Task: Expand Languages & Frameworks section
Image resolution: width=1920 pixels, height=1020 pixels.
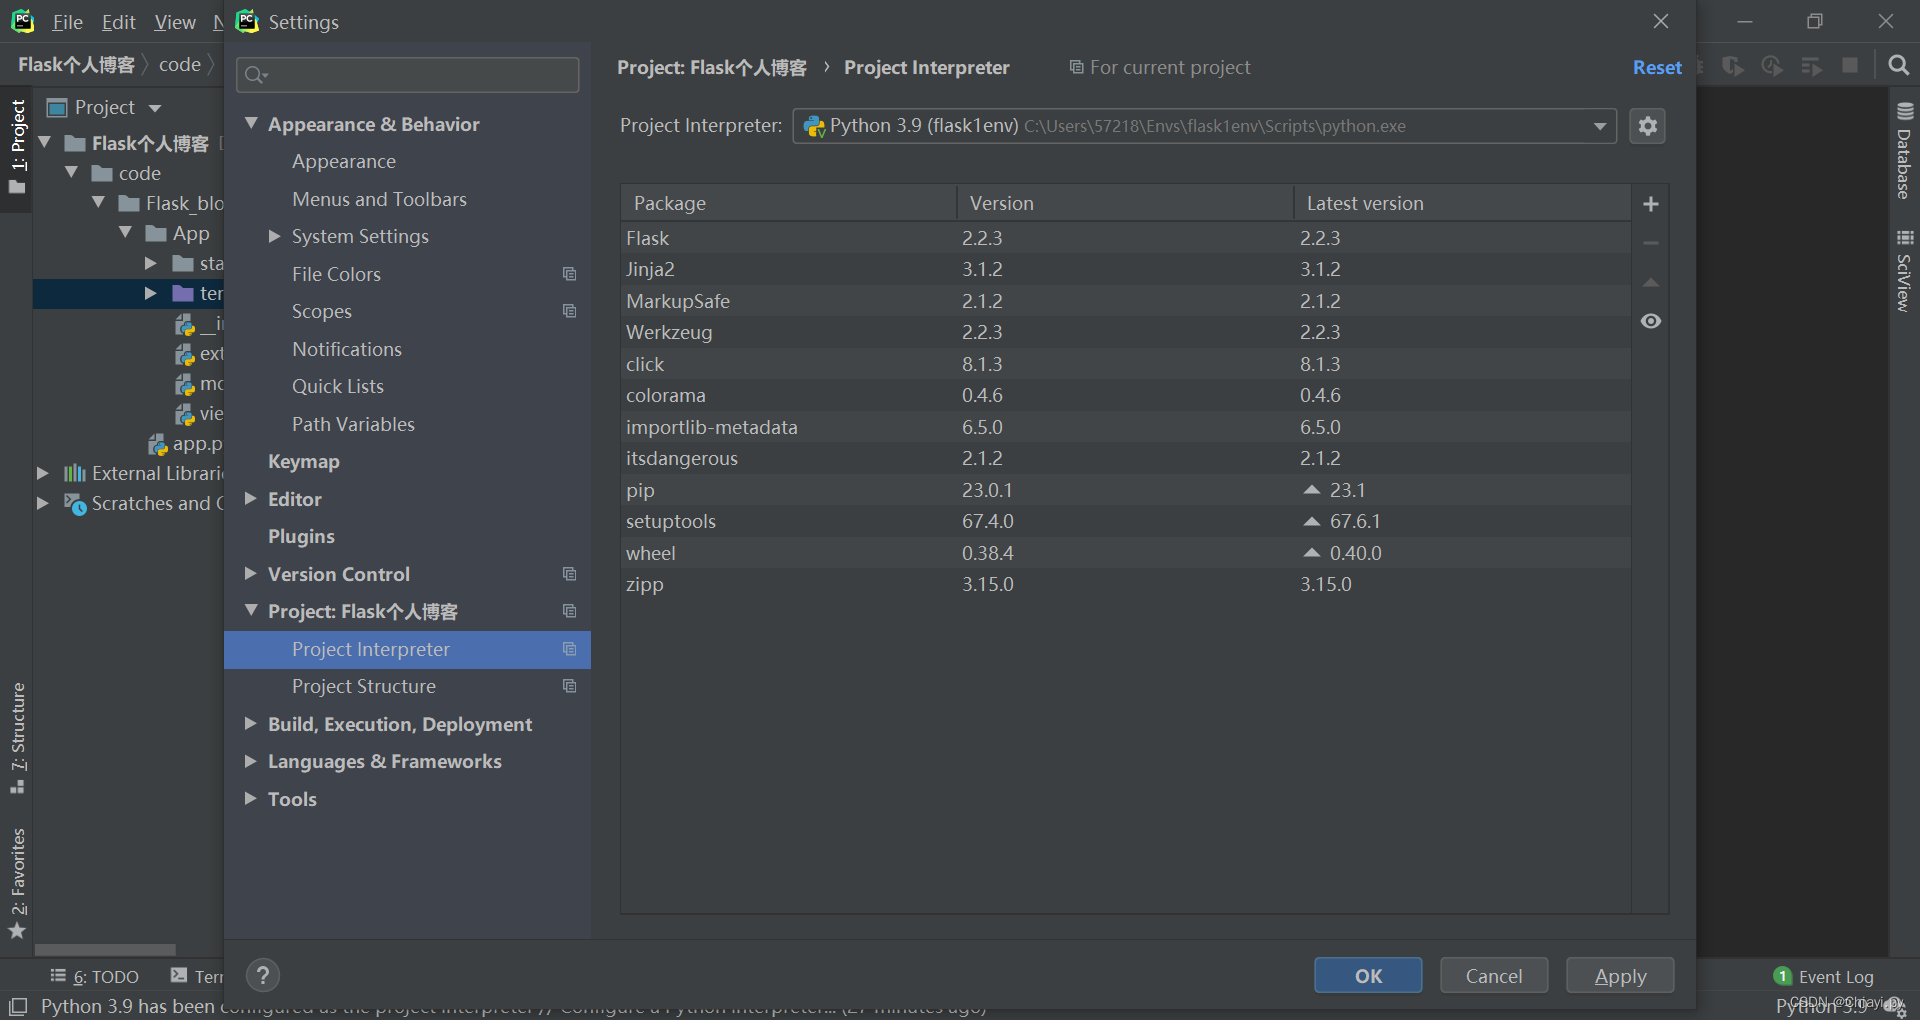Action: (251, 760)
